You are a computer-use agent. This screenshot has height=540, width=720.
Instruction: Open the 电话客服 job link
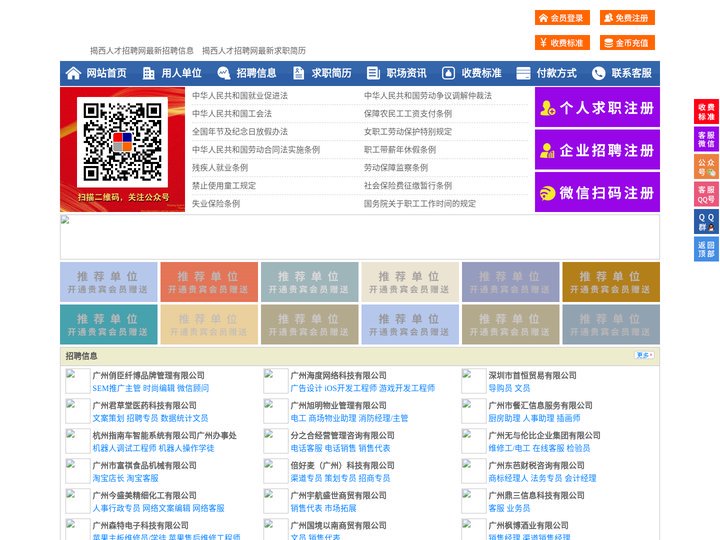click(x=306, y=448)
